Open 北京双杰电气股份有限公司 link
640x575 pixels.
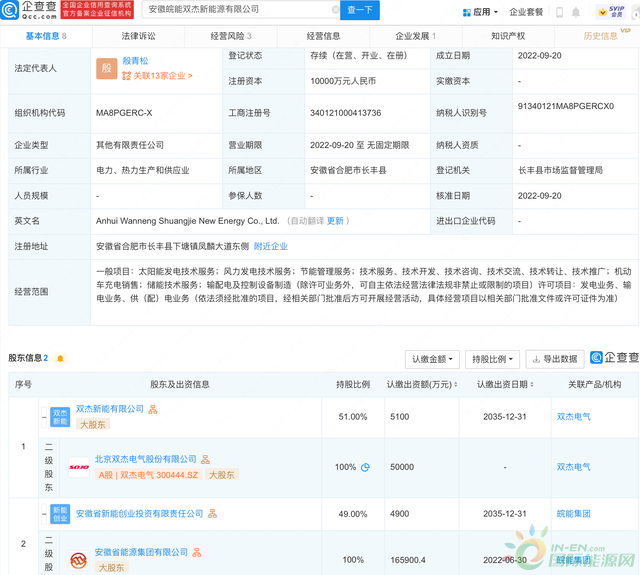click(x=146, y=460)
